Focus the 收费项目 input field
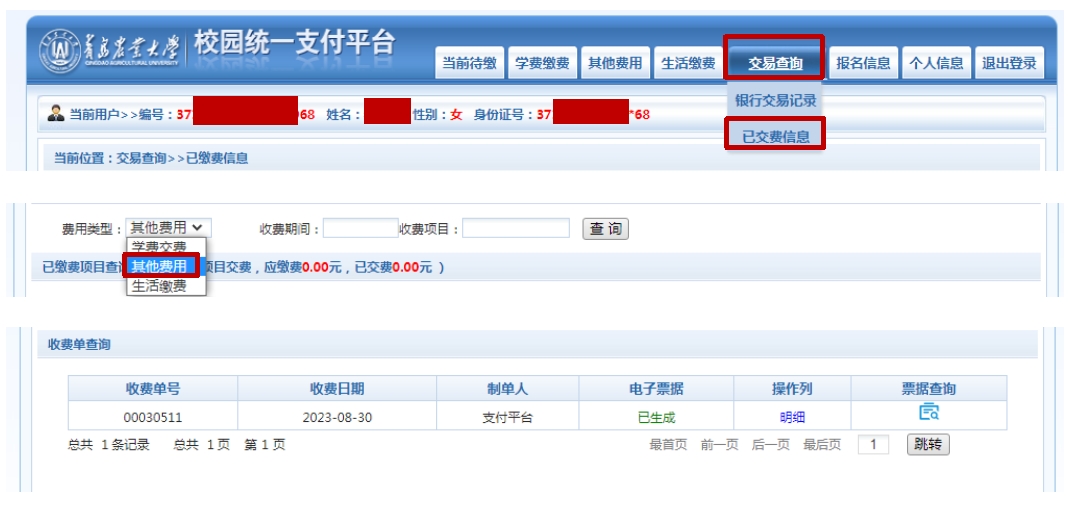The height and width of the screenshot is (510, 1070). pos(516,228)
